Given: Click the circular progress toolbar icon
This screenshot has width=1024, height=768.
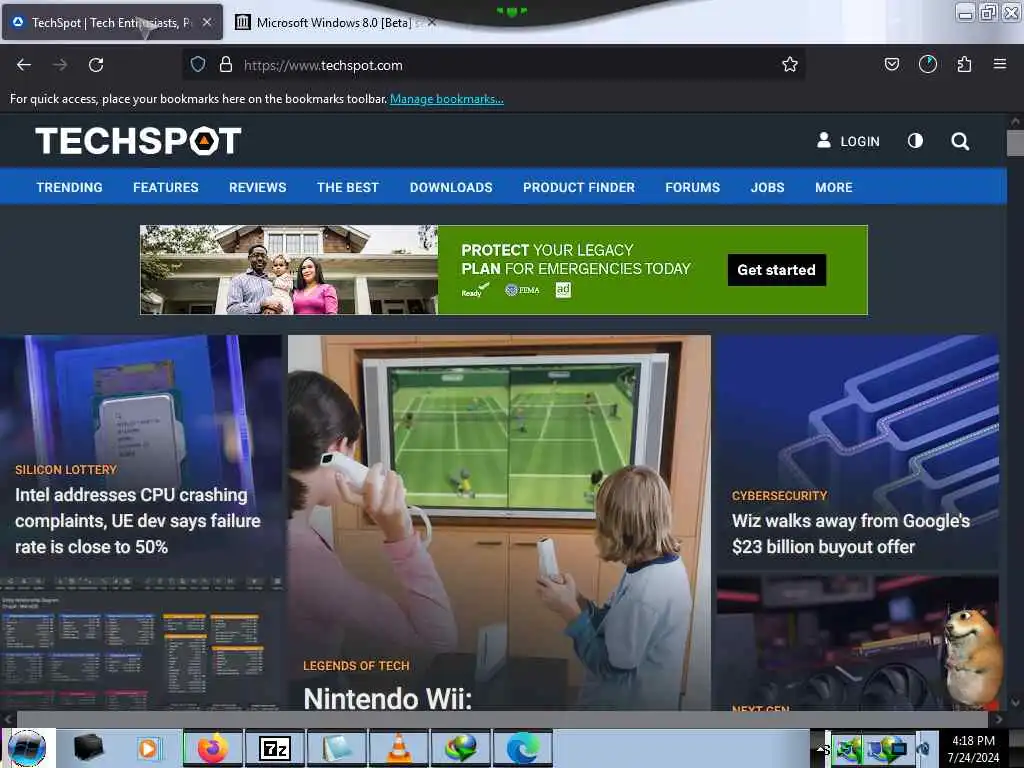Looking at the screenshot, I should click(x=928, y=64).
